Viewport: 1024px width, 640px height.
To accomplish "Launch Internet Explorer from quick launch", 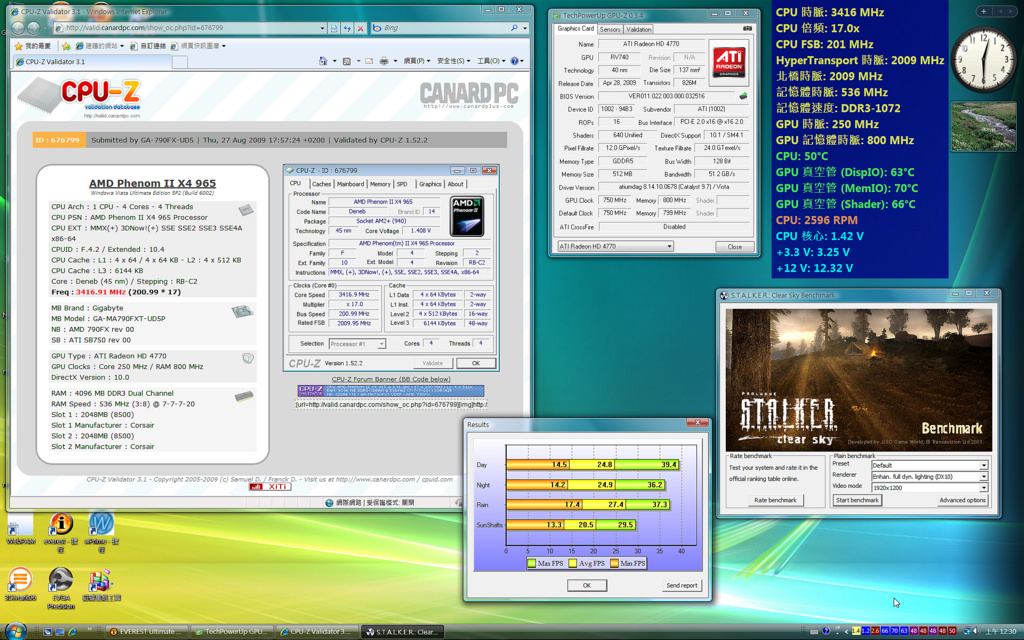I will [72, 632].
